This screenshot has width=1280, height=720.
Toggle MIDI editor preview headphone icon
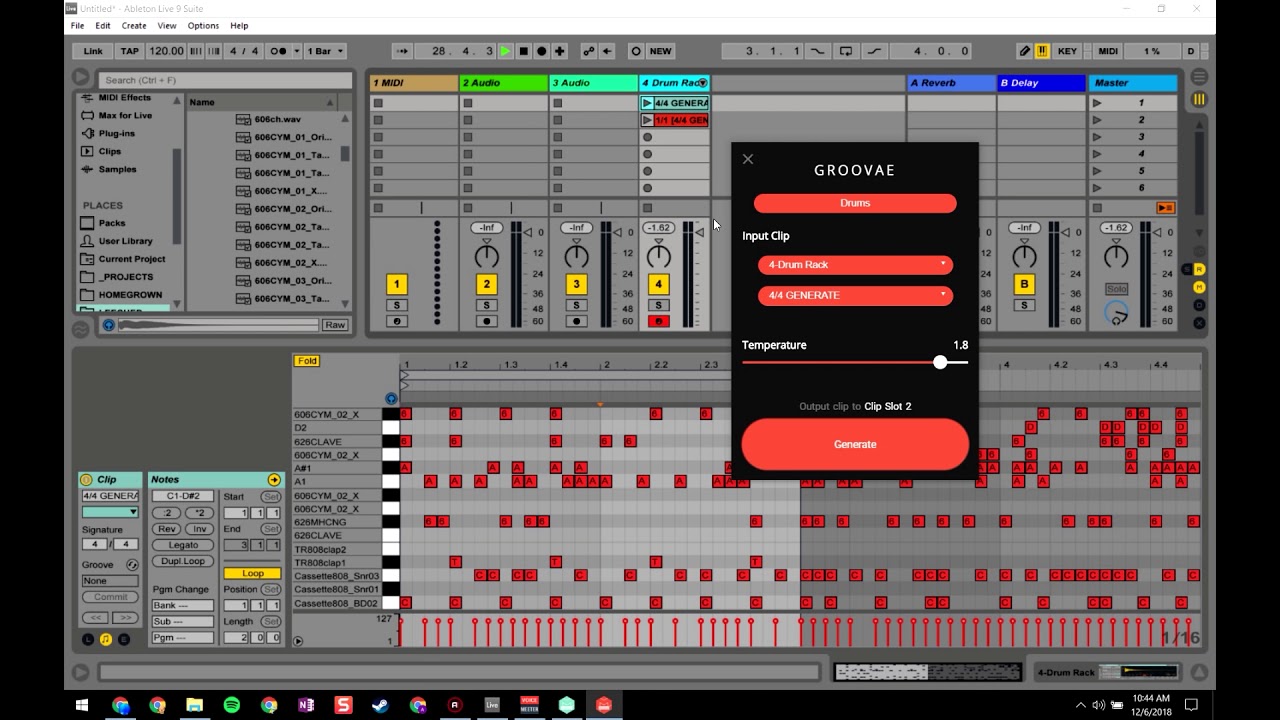(391, 398)
